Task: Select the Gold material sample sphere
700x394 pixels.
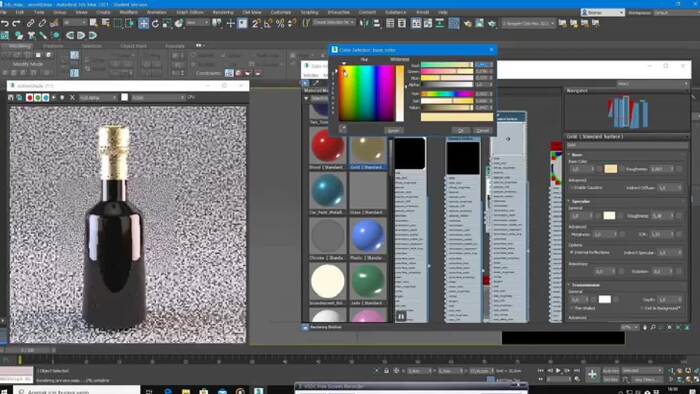Action: point(368,150)
